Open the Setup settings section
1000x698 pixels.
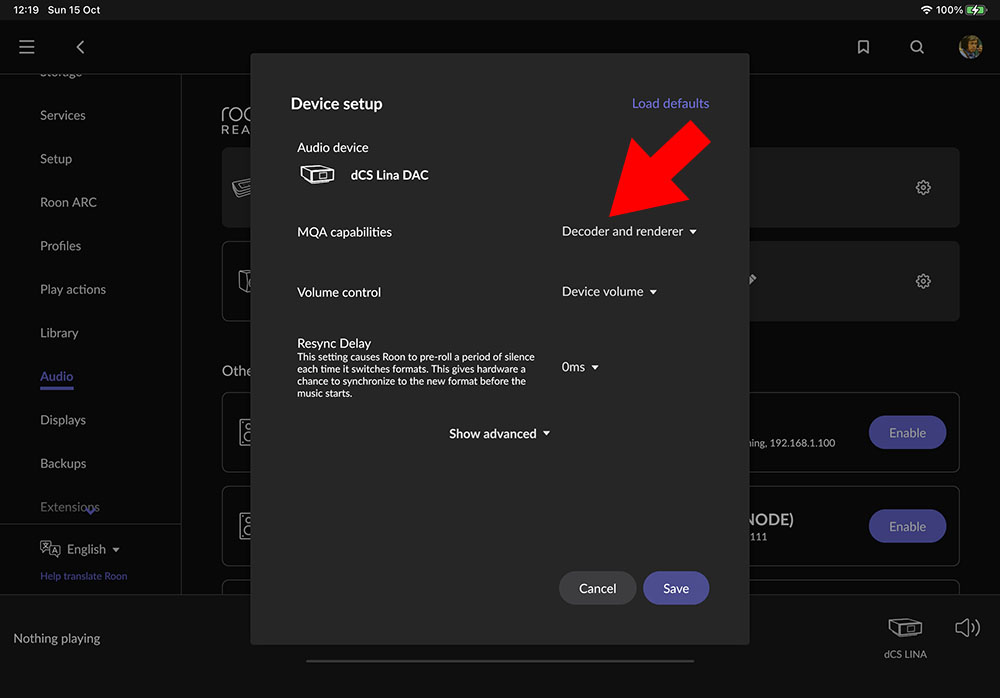(56, 159)
